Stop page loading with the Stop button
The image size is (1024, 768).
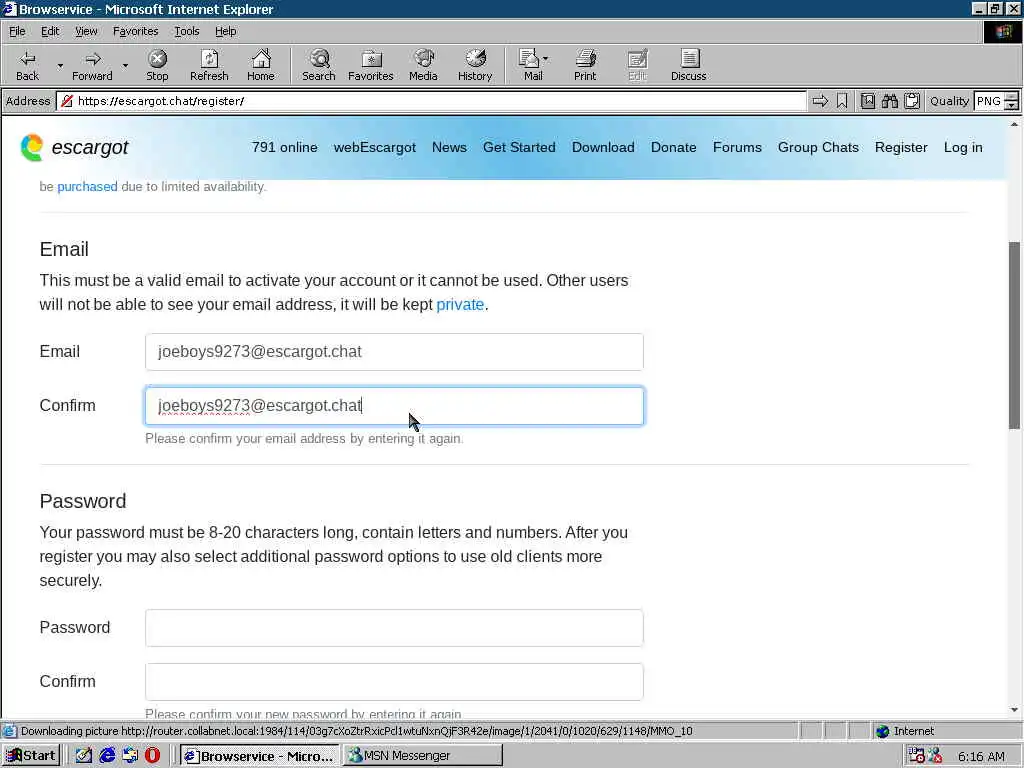click(157, 65)
